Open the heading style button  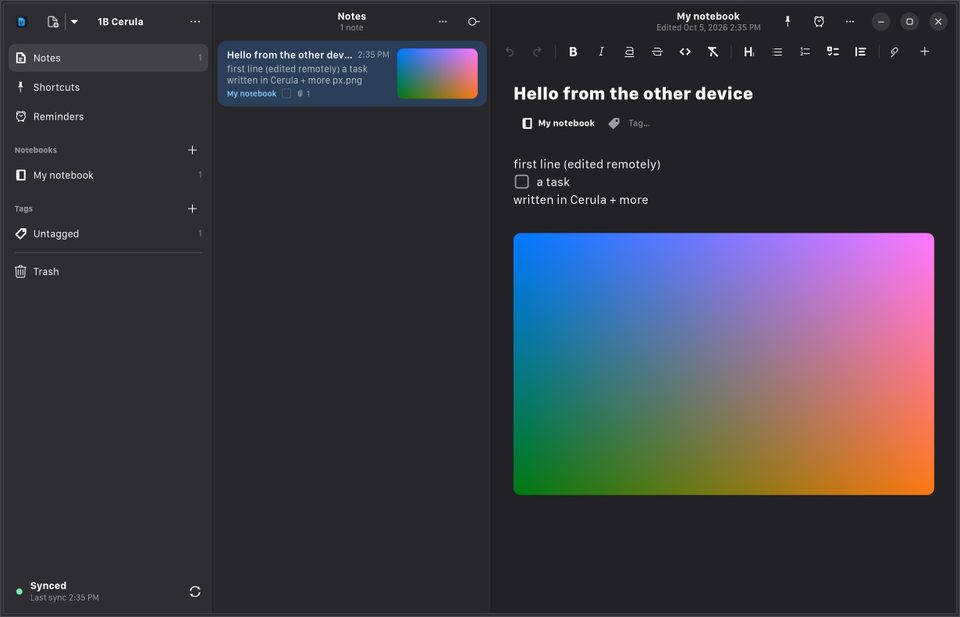[x=749, y=52]
